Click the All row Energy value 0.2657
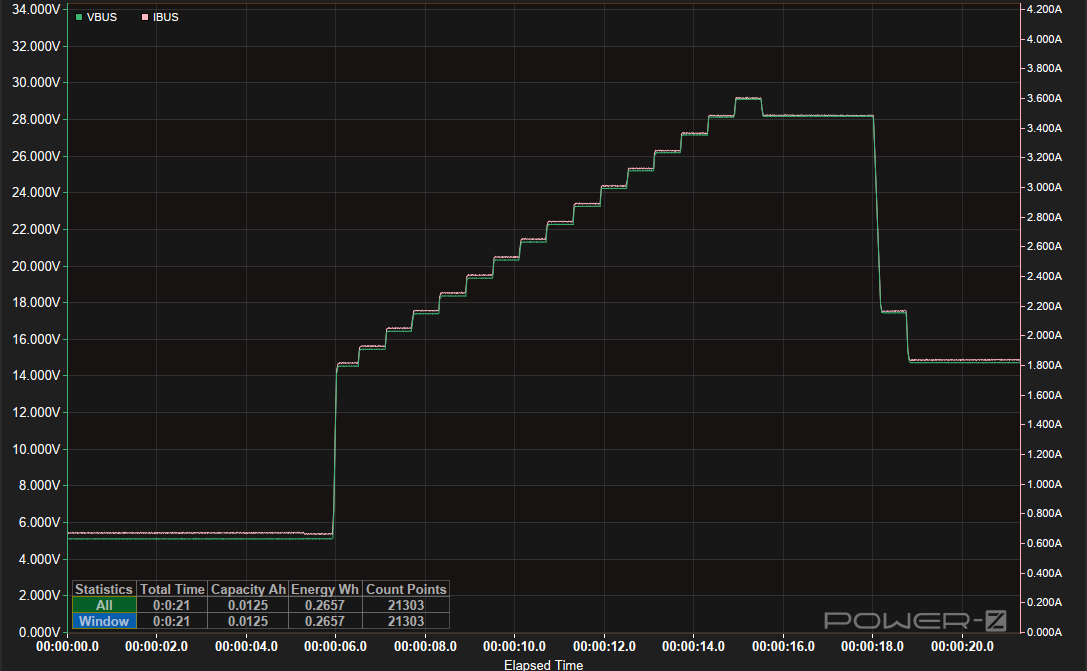 pos(325,605)
